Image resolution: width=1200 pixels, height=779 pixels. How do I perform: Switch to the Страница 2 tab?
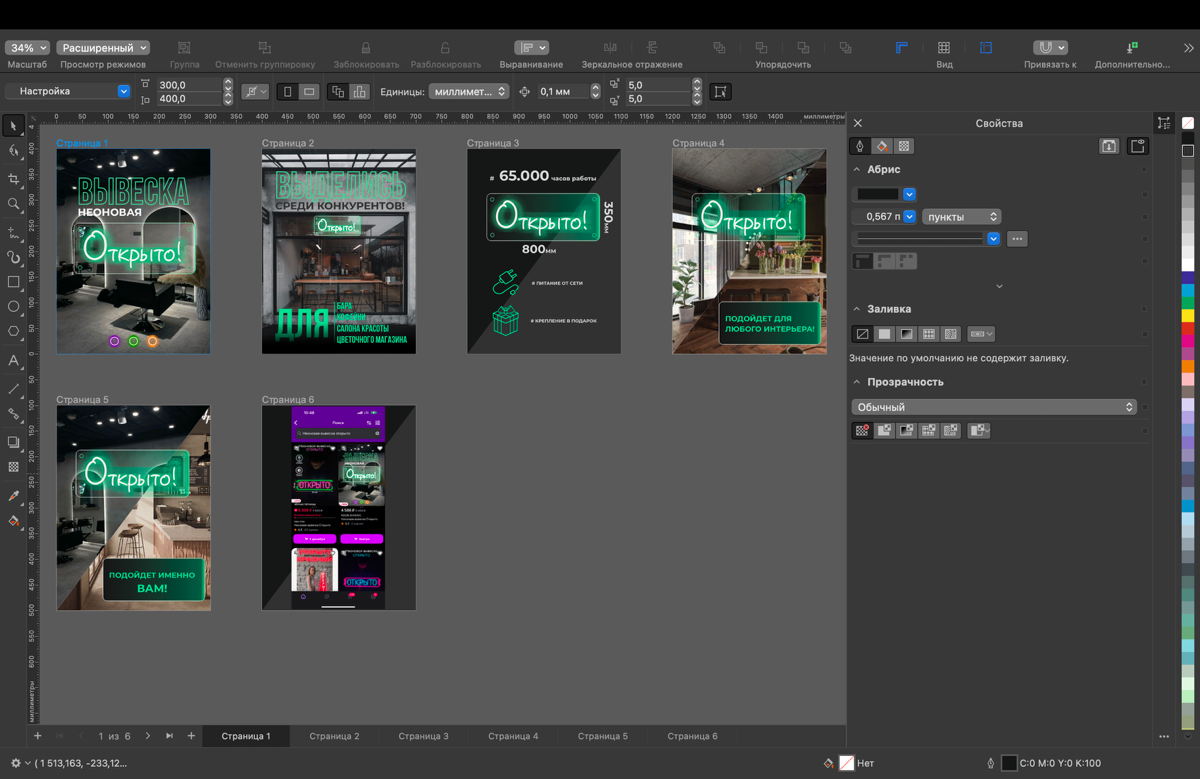click(x=334, y=736)
